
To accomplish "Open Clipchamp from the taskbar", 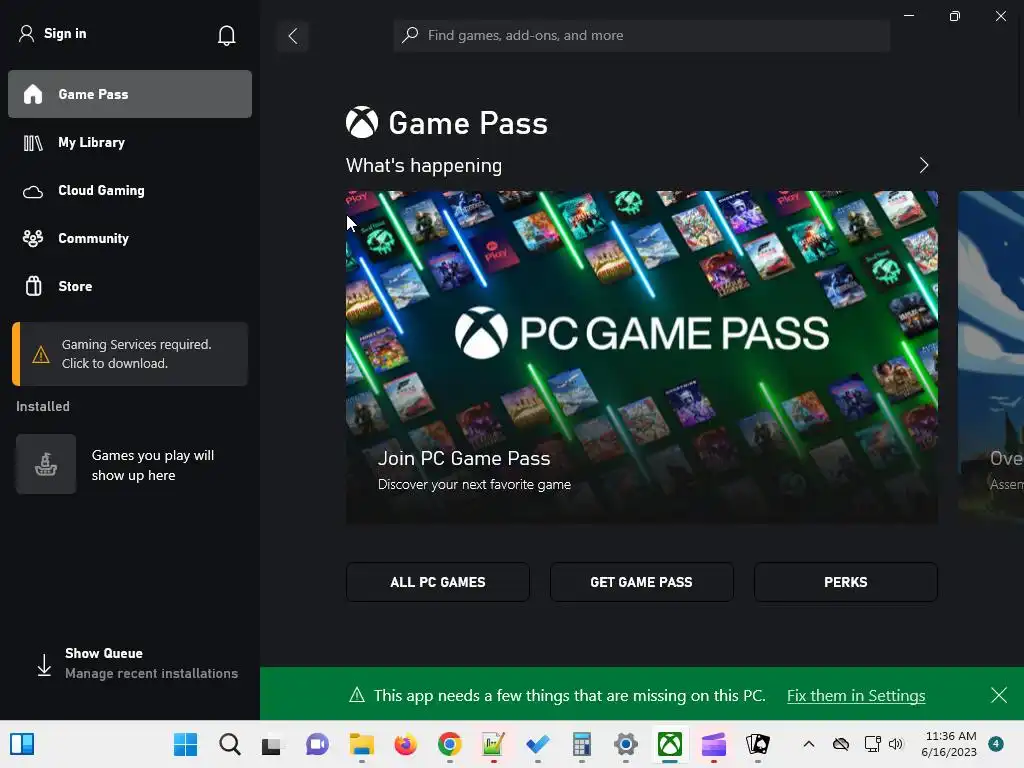I will click(714, 744).
